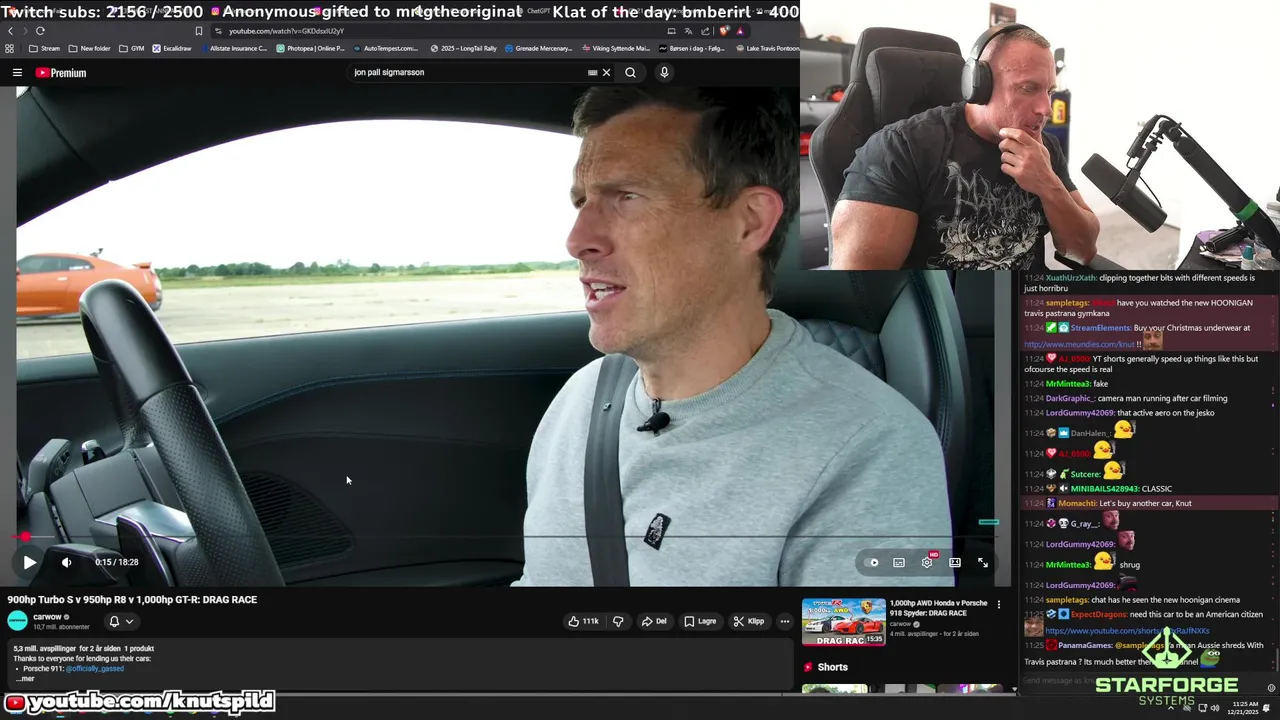Open the Stream bookmark folder

[x=44, y=48]
